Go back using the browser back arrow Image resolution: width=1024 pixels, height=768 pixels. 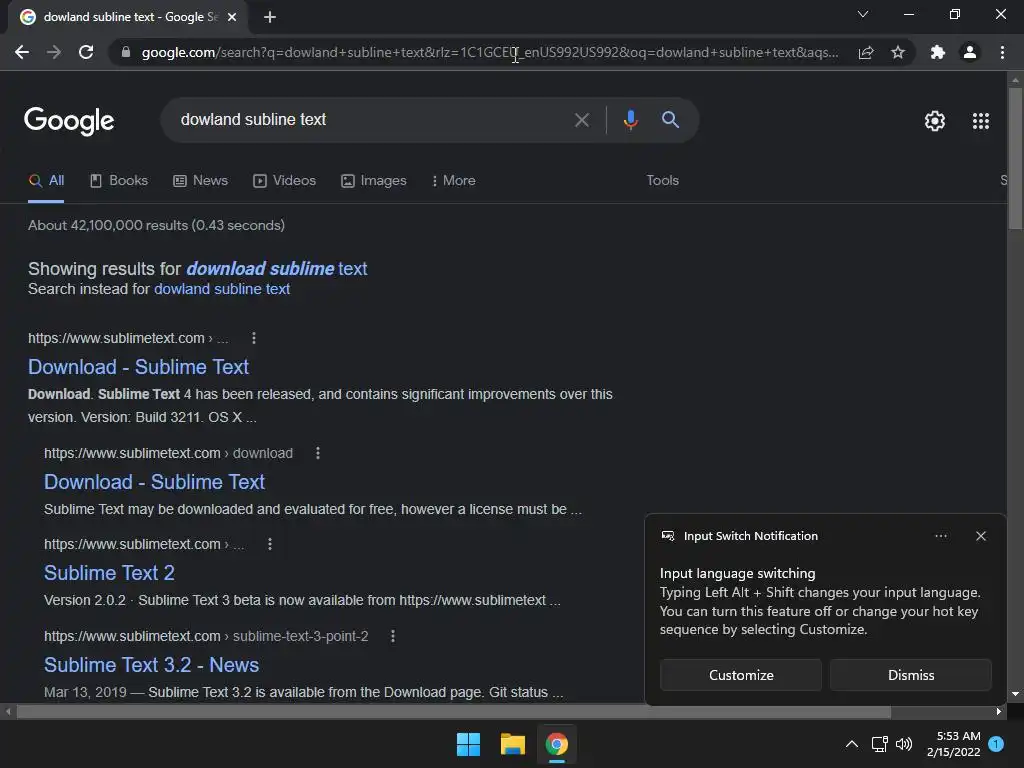22,52
